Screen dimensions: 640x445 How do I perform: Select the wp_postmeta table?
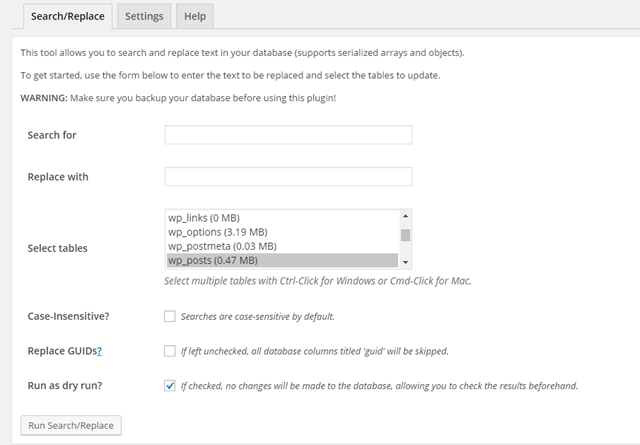pos(282,246)
